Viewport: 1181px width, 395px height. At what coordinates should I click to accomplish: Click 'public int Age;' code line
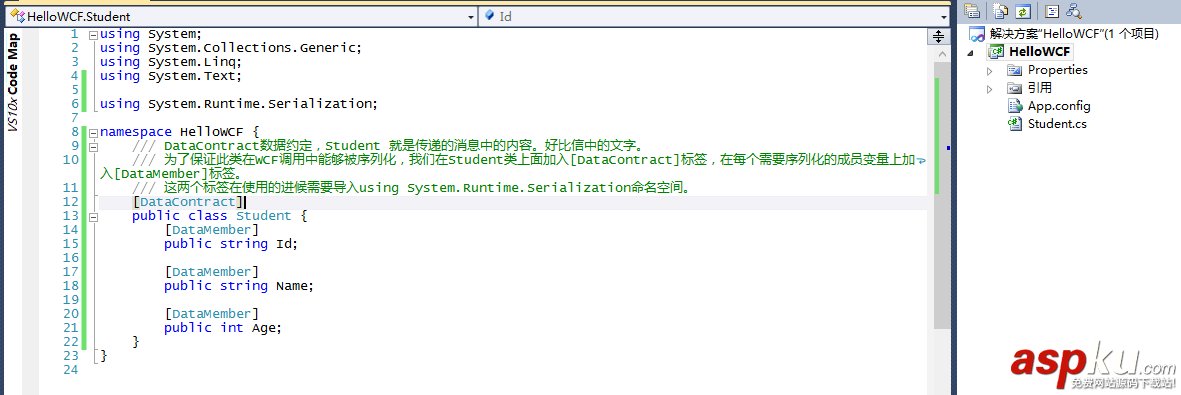[x=222, y=328]
